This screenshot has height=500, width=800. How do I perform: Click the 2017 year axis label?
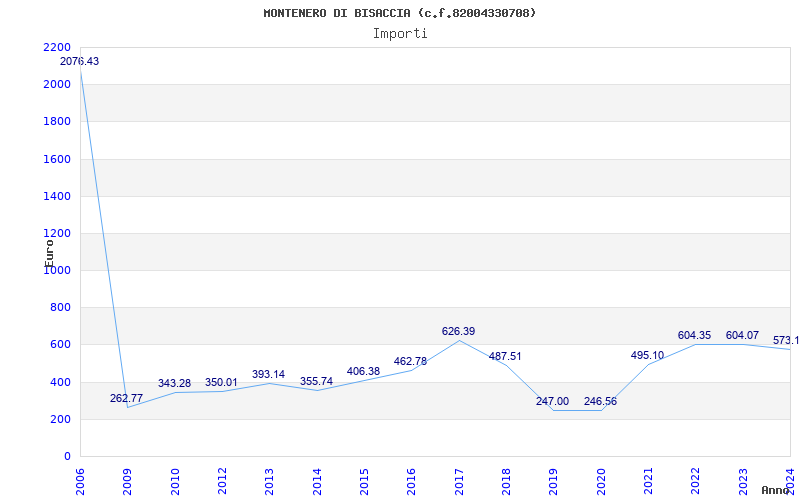(459, 481)
